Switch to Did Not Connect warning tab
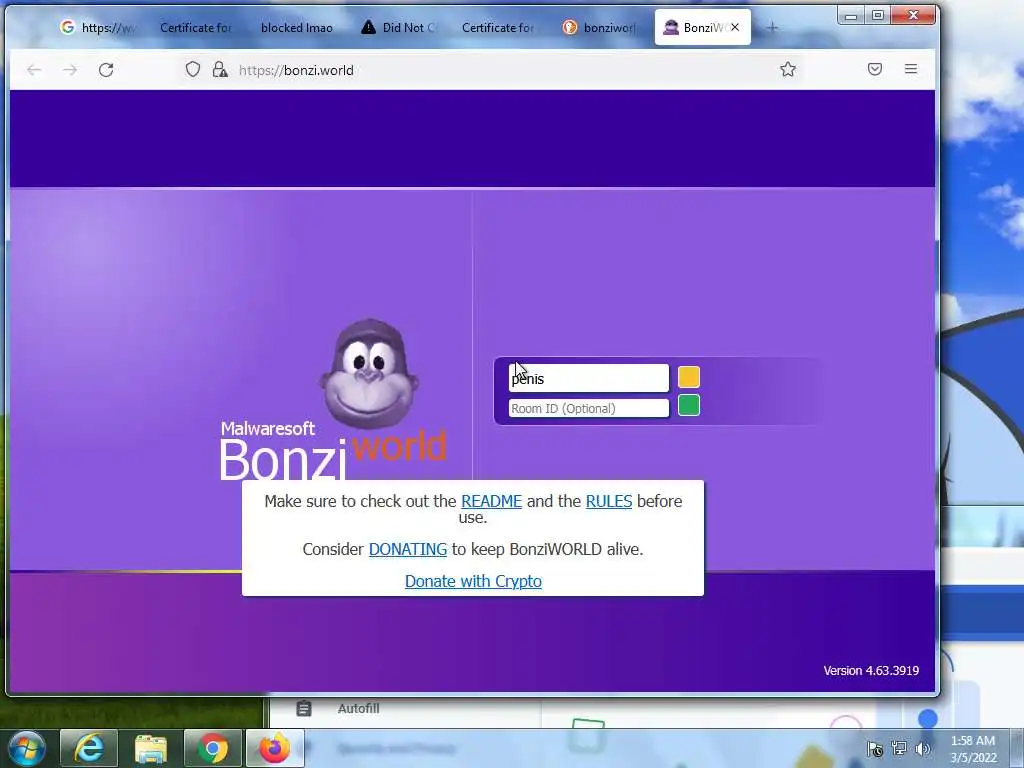 click(x=398, y=27)
